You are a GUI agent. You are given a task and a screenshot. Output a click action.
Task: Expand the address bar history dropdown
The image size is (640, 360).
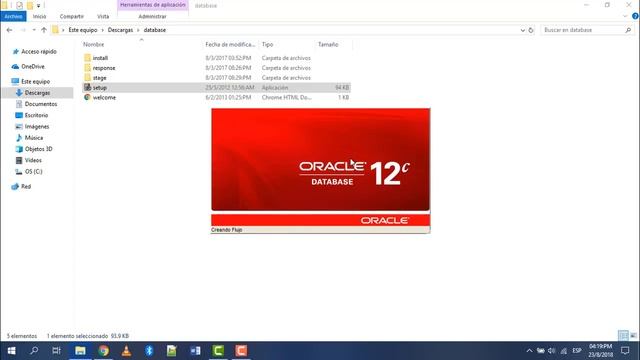click(x=522, y=30)
